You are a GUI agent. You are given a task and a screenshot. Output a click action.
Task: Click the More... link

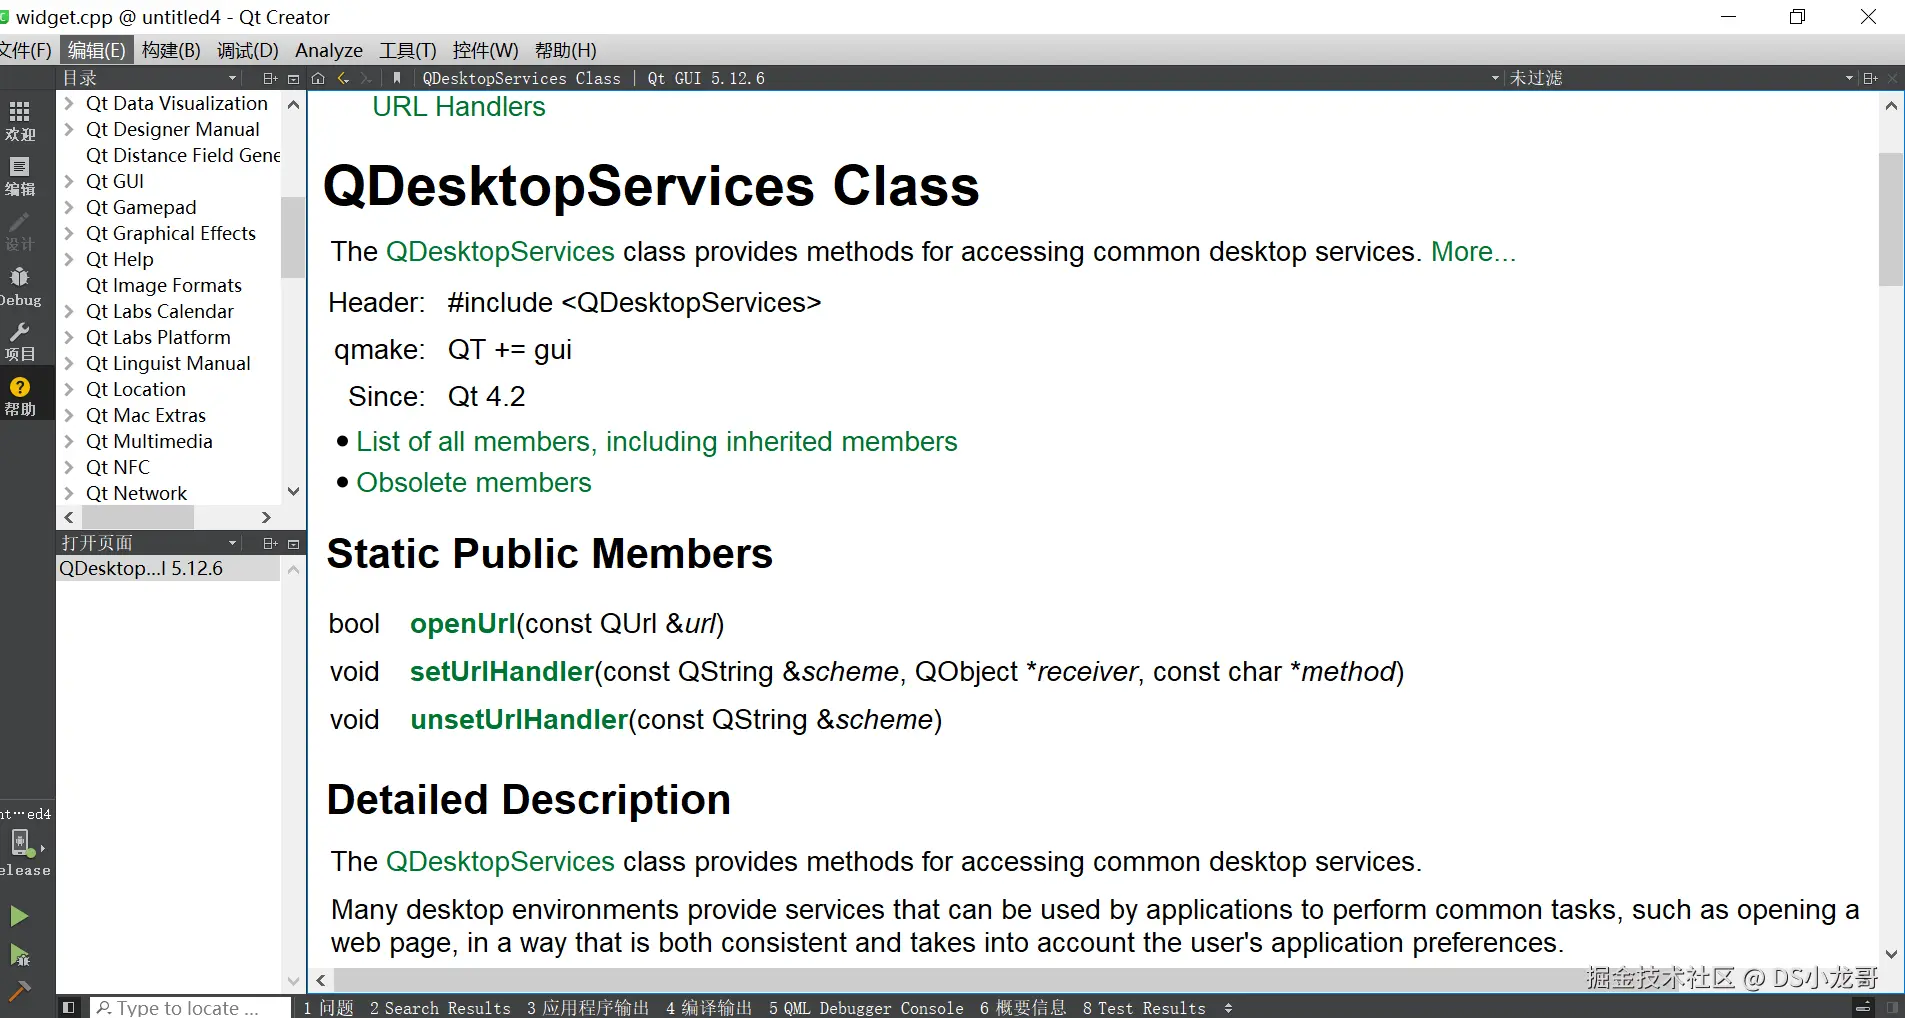[1473, 252]
